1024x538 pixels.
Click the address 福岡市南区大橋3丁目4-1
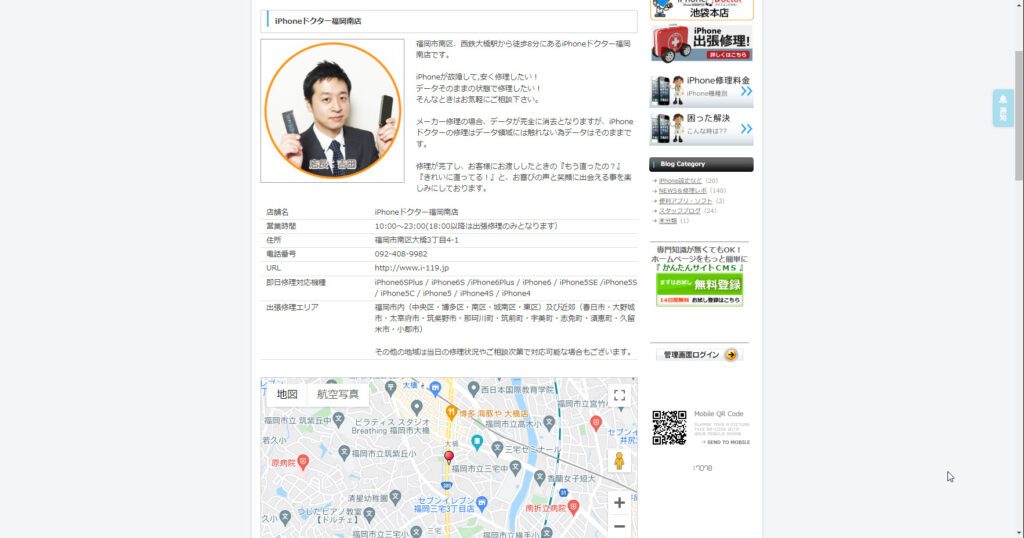[417, 240]
